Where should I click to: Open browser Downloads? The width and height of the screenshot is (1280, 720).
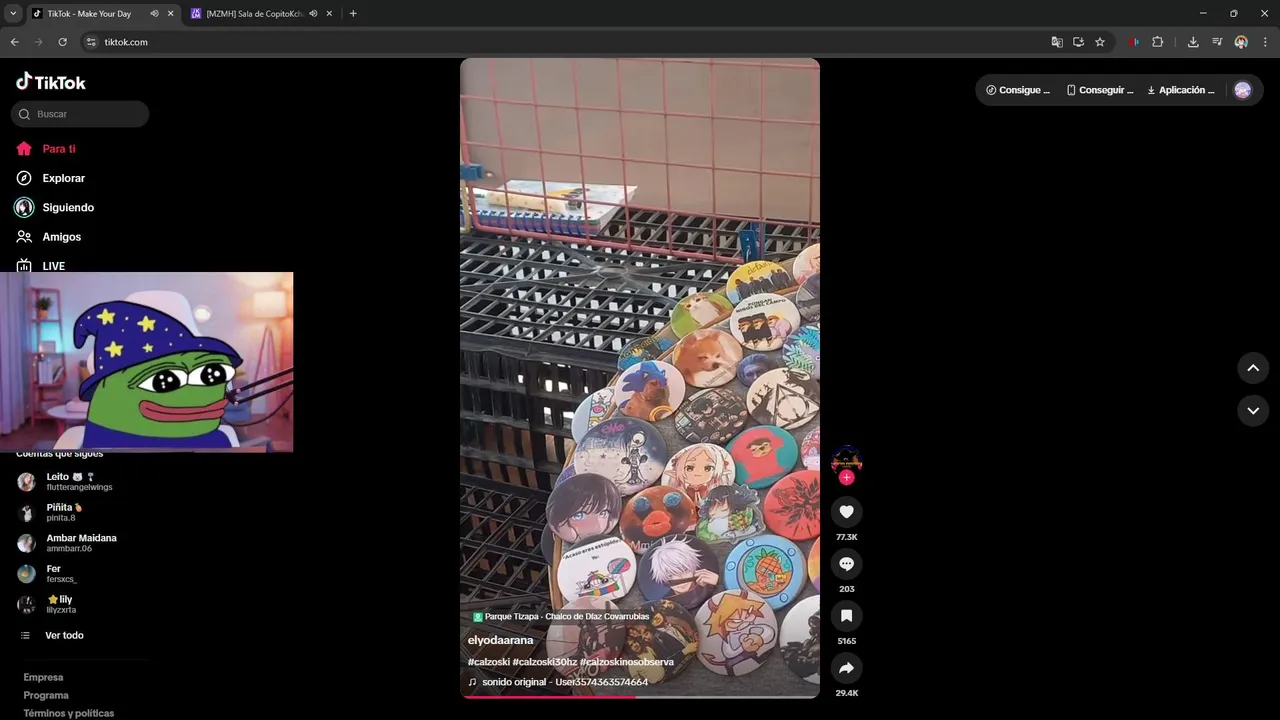(x=1193, y=42)
